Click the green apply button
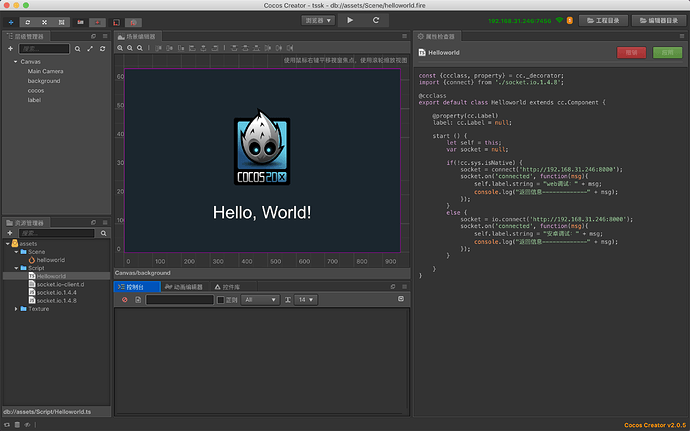 click(x=665, y=51)
